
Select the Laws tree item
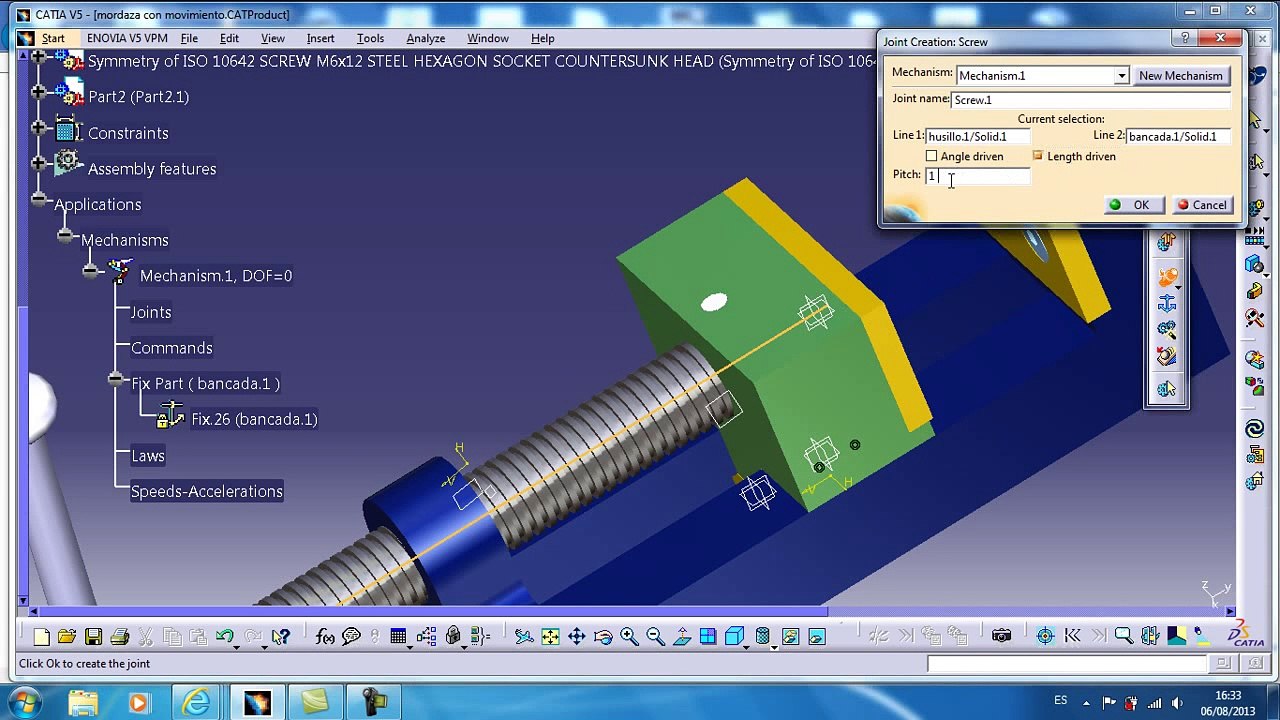pos(148,455)
